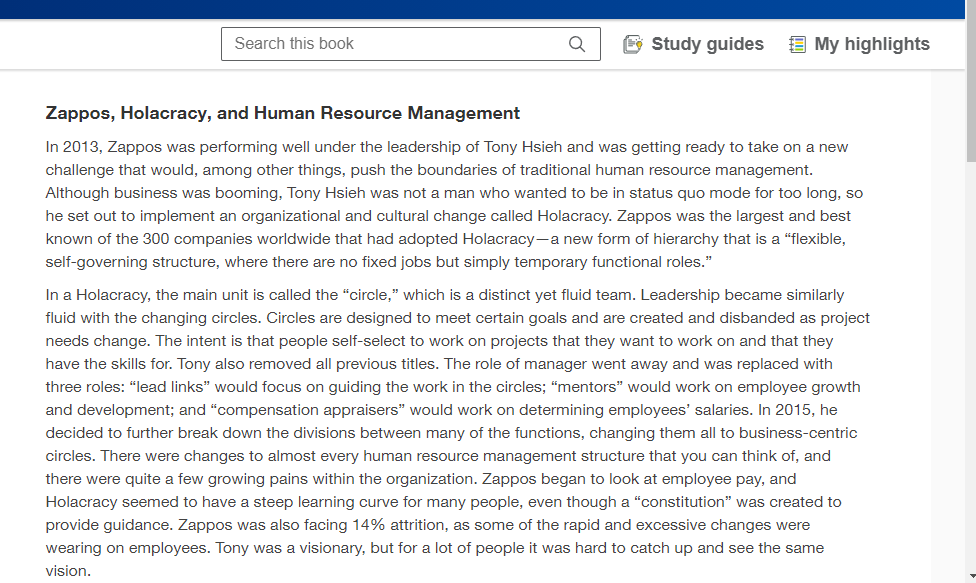Click the text "In a Holacracy, the main unit"
Screen dimensions: 976x583
146,295
